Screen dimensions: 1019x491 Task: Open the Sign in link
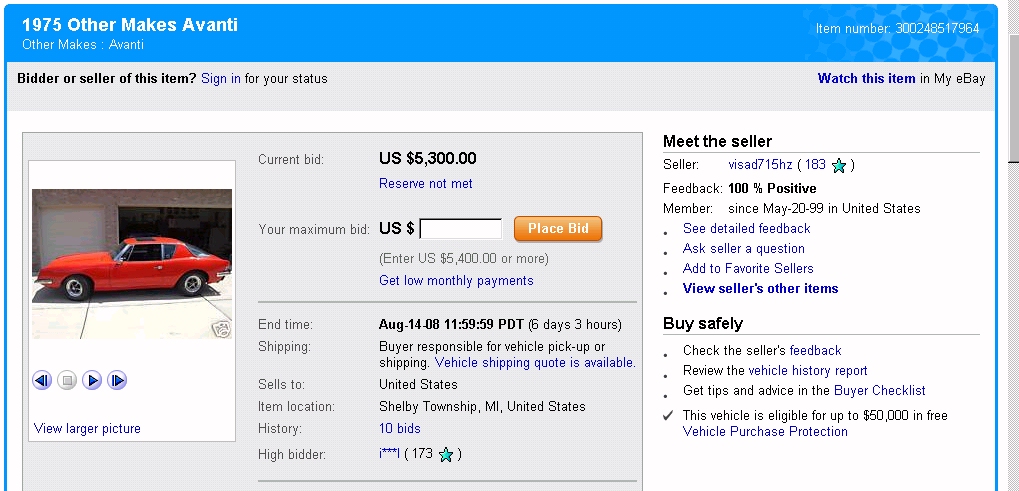pos(221,79)
